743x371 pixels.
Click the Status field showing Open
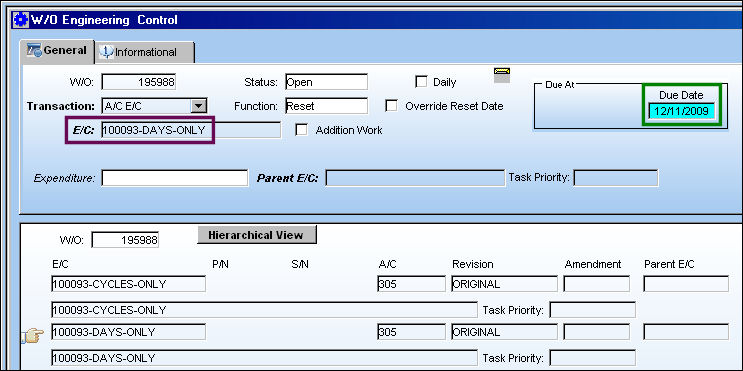(x=326, y=82)
